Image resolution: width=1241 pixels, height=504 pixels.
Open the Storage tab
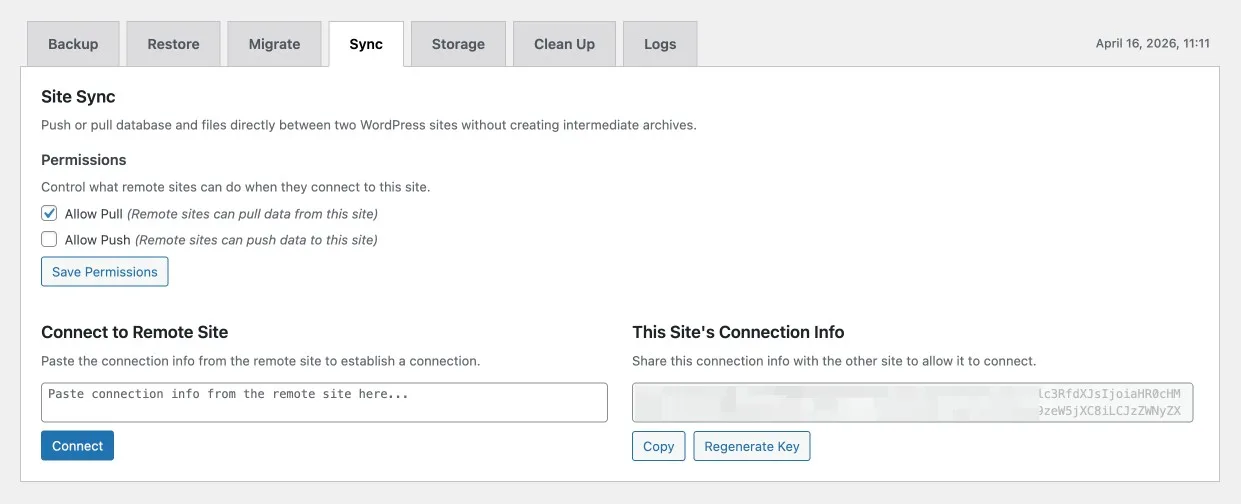pos(458,44)
